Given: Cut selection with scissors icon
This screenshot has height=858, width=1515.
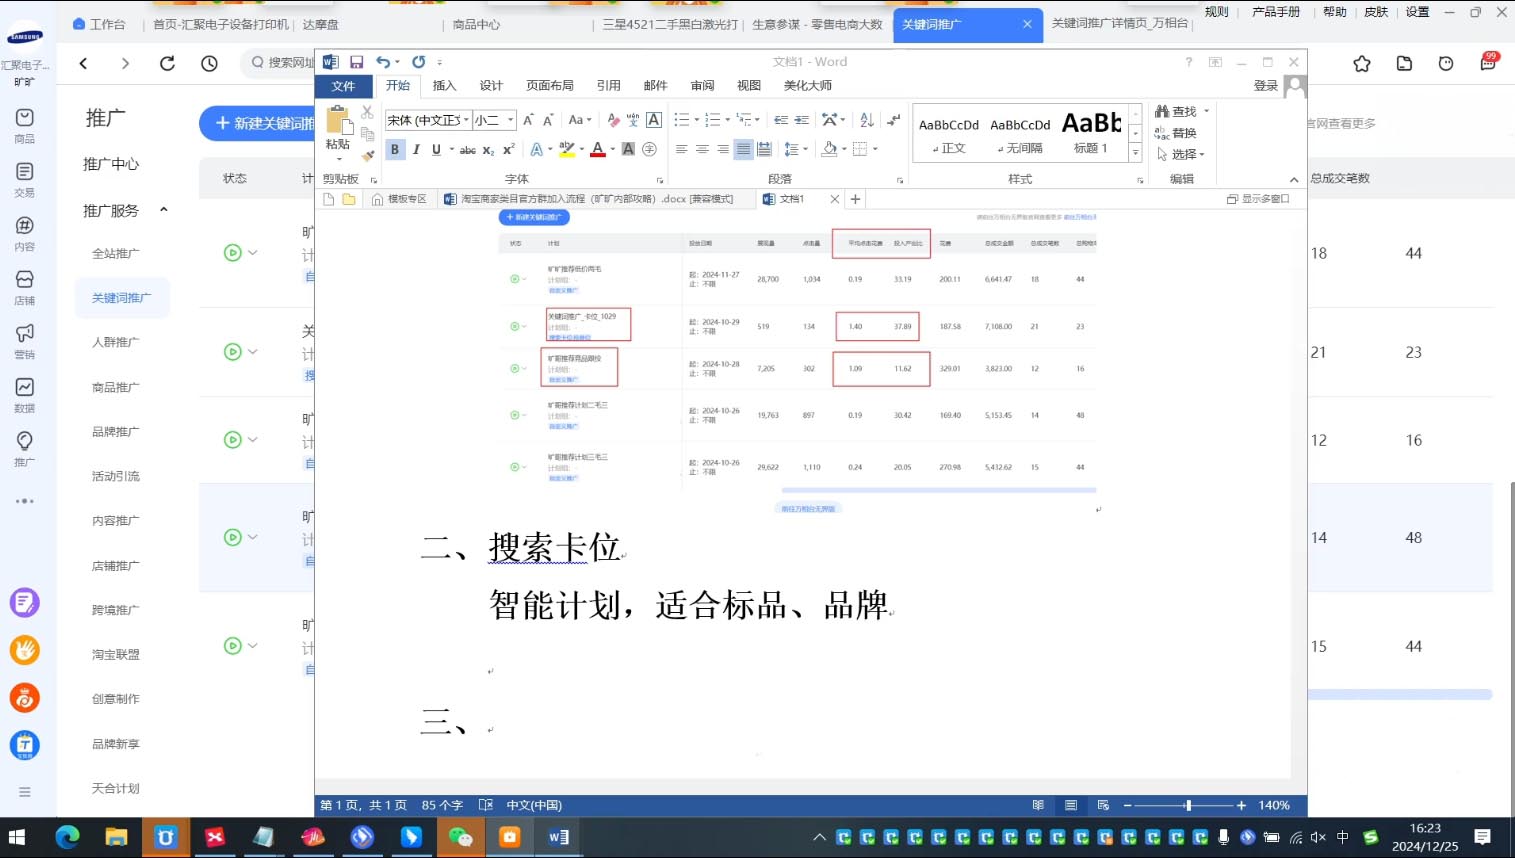Looking at the screenshot, I should pos(367,112).
